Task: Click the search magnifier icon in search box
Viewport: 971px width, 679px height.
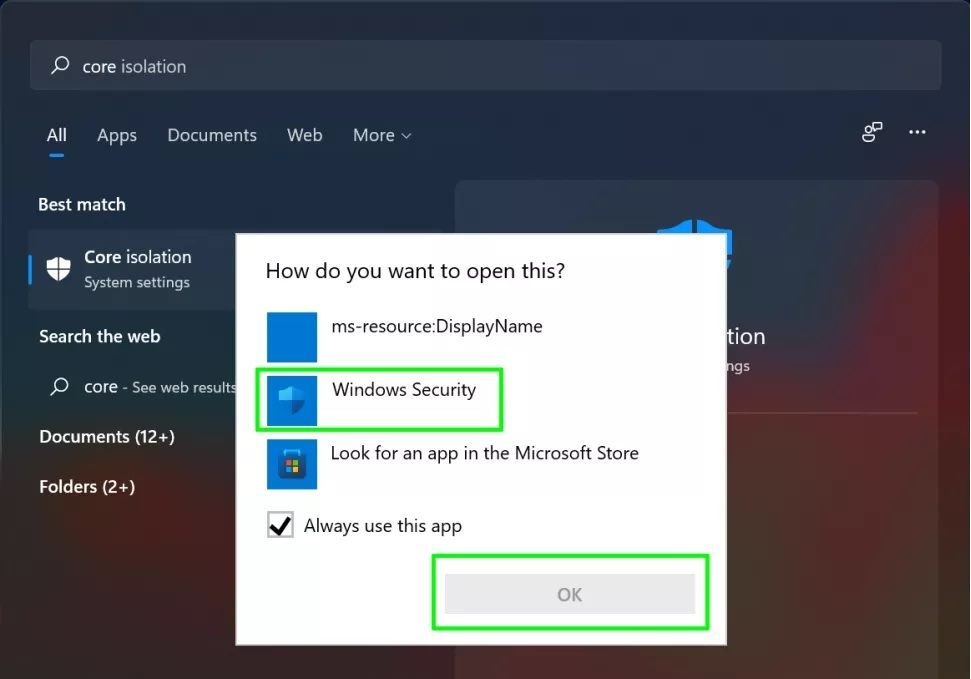Action: [x=60, y=65]
